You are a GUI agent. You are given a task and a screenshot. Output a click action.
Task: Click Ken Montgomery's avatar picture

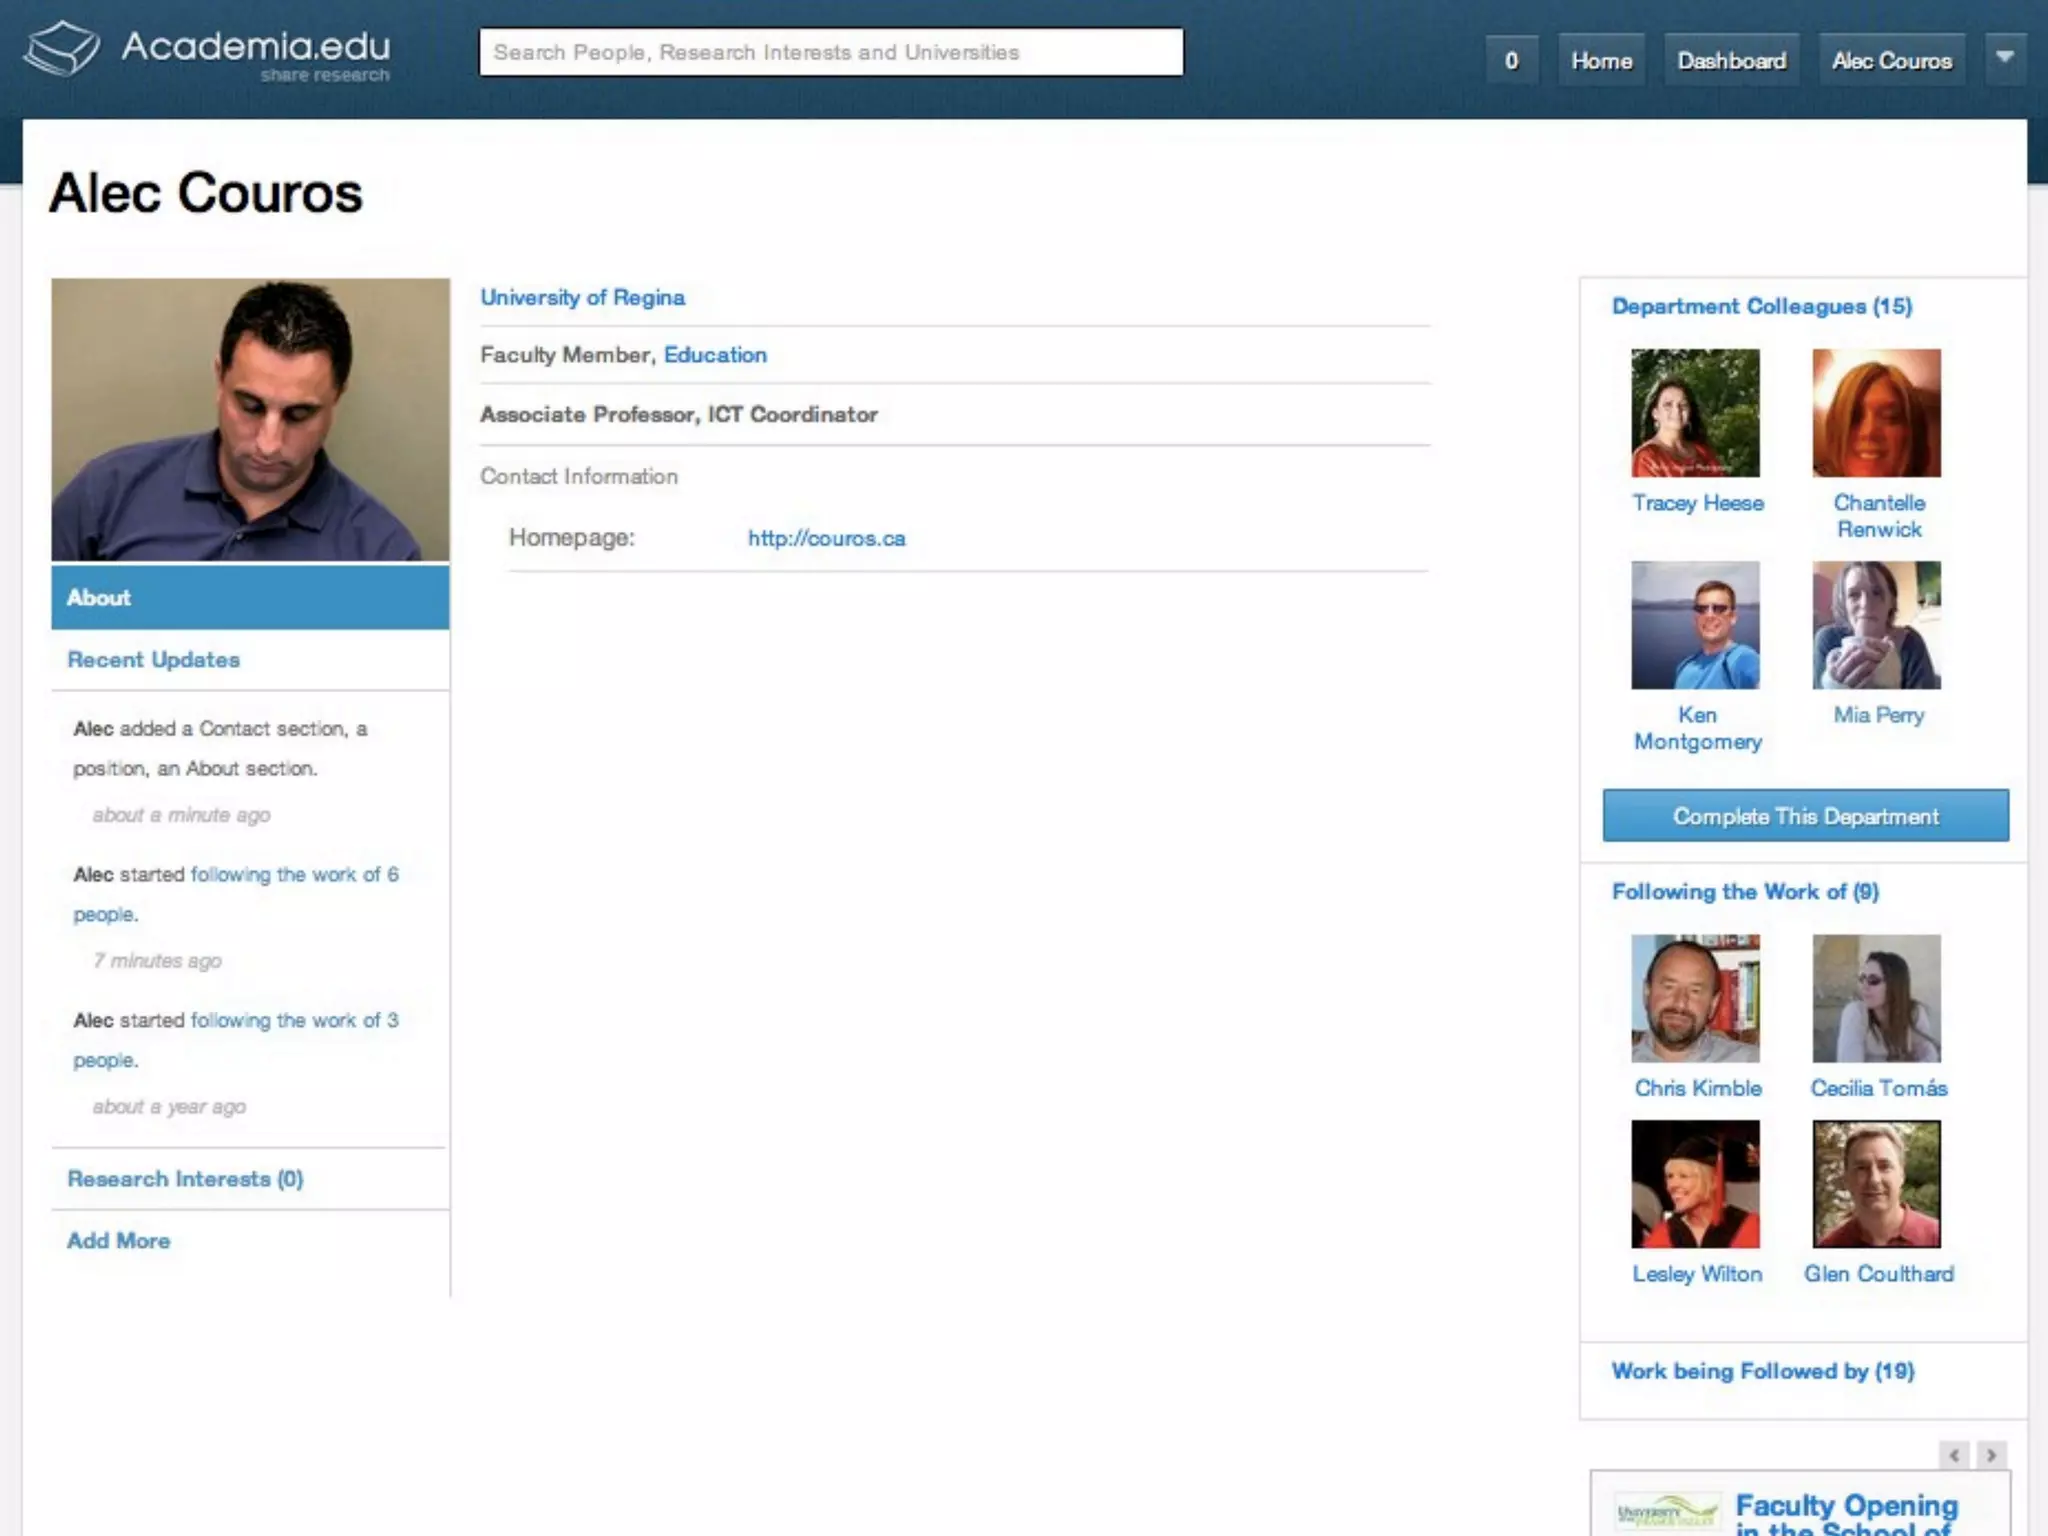click(x=1695, y=625)
